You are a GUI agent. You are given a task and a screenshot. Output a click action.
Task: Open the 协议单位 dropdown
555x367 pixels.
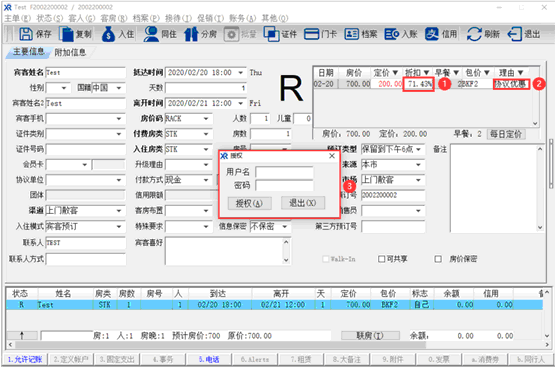[x=119, y=180]
